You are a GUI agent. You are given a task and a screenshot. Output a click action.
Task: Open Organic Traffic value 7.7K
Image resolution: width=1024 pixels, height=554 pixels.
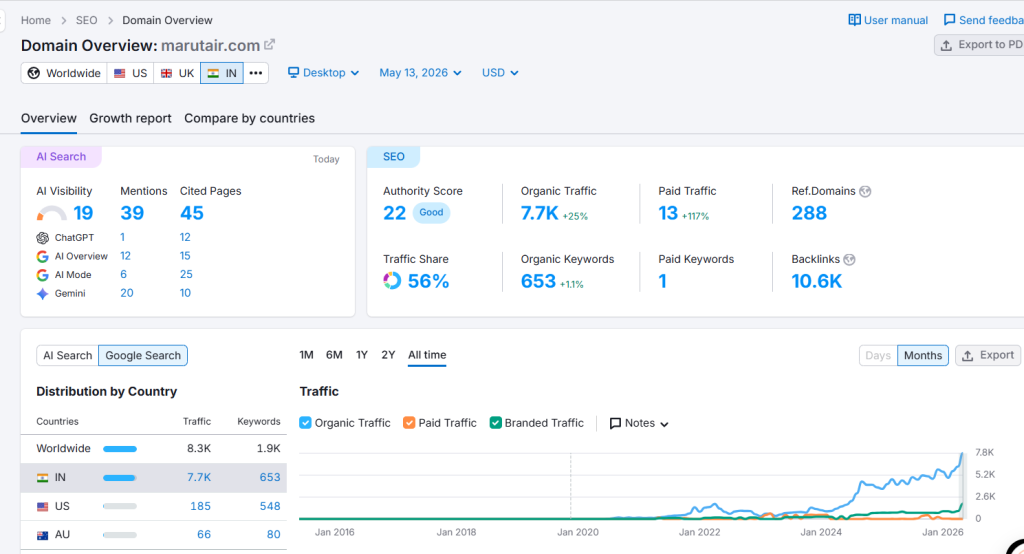click(539, 213)
